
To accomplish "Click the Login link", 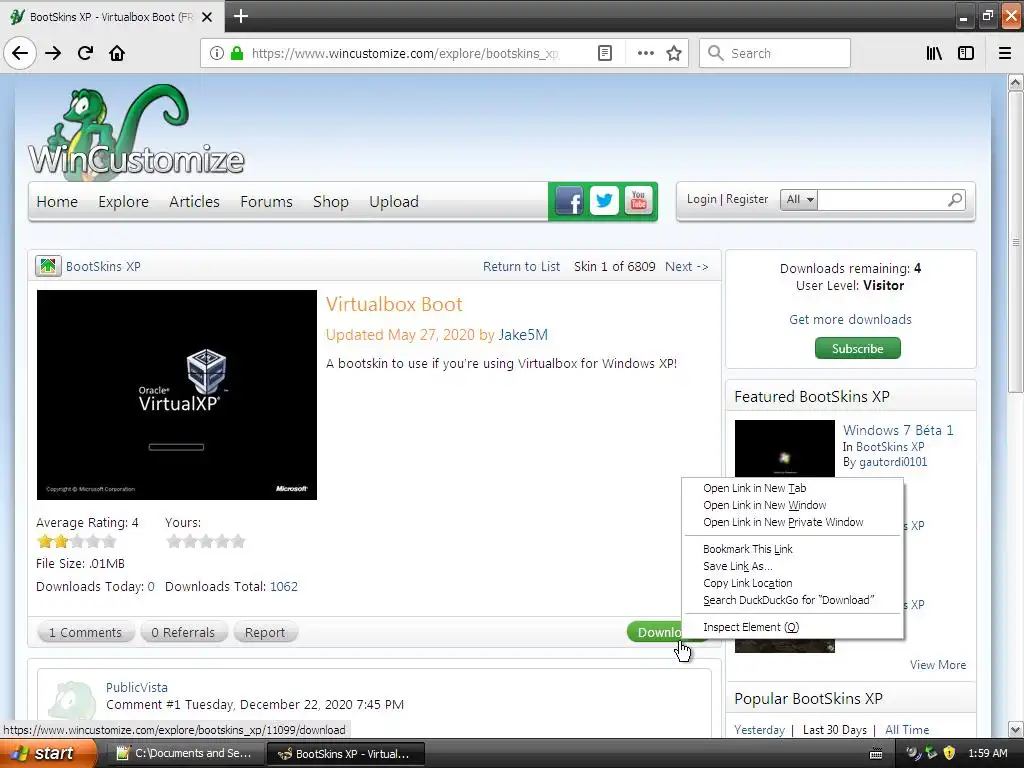I will tap(701, 199).
